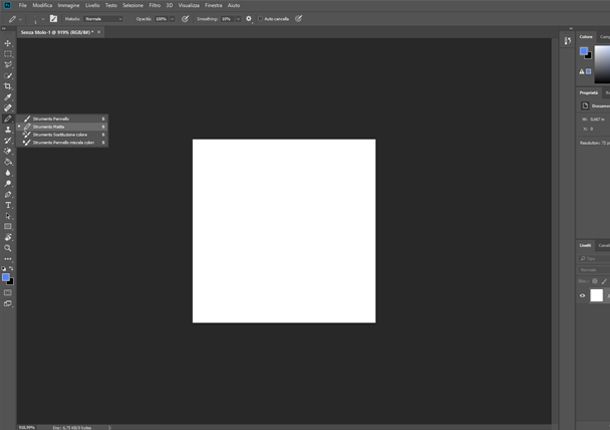610x430 pixels.
Task: Select the Type tool
Action: pos(8,205)
